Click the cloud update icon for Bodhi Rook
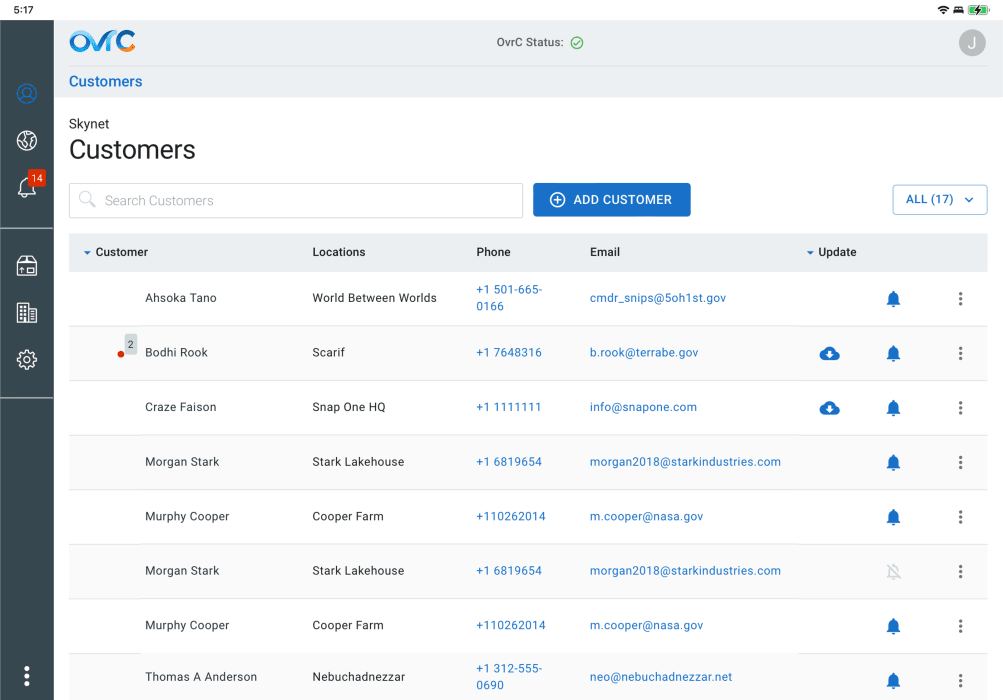 pos(829,353)
